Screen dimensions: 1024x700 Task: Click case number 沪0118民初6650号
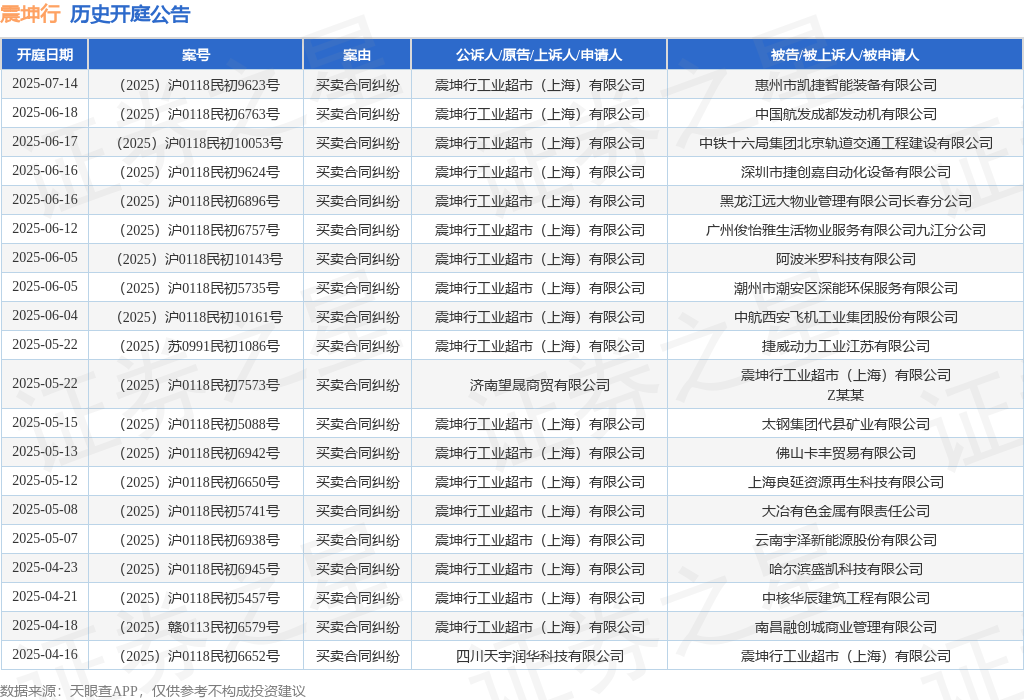pos(196,483)
